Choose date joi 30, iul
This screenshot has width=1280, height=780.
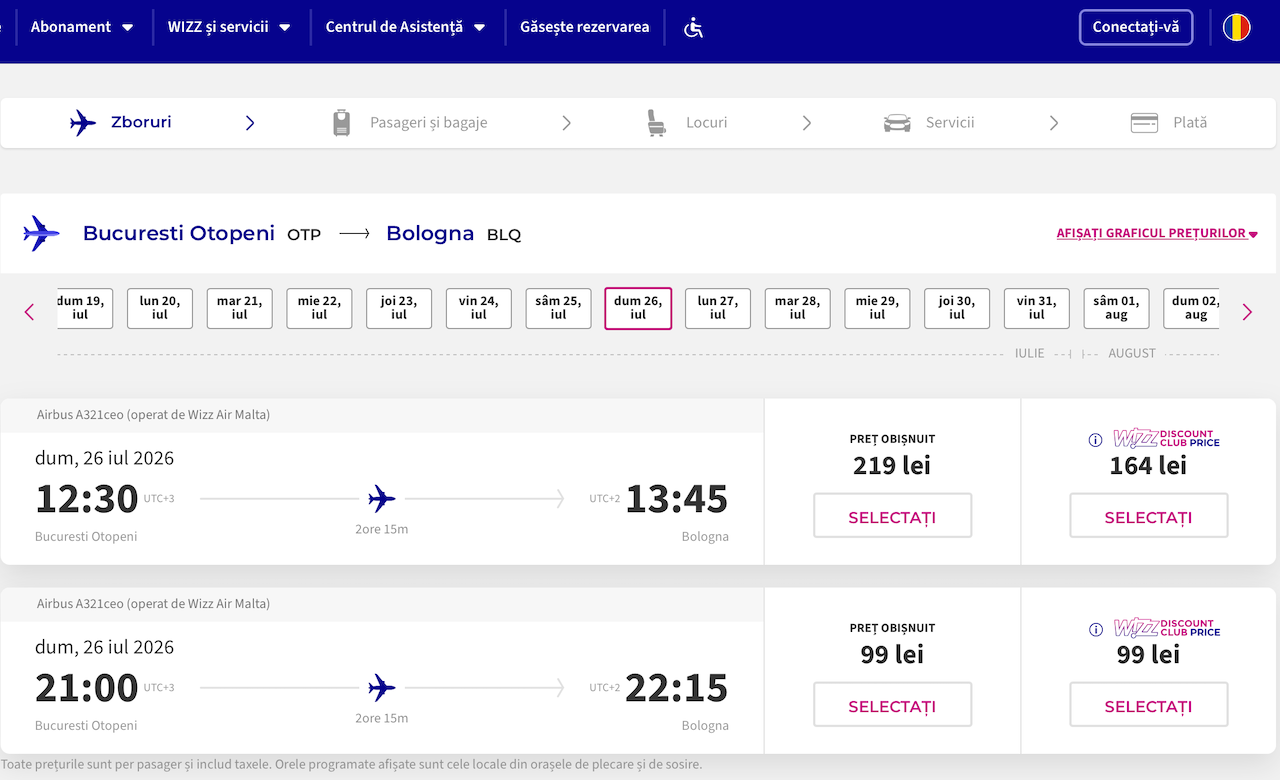(x=957, y=308)
